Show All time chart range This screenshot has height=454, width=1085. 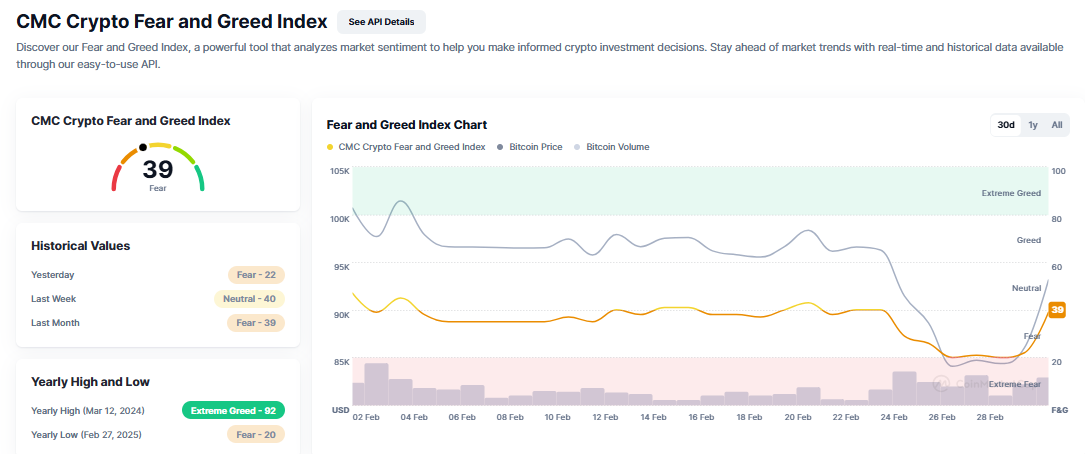1057,125
